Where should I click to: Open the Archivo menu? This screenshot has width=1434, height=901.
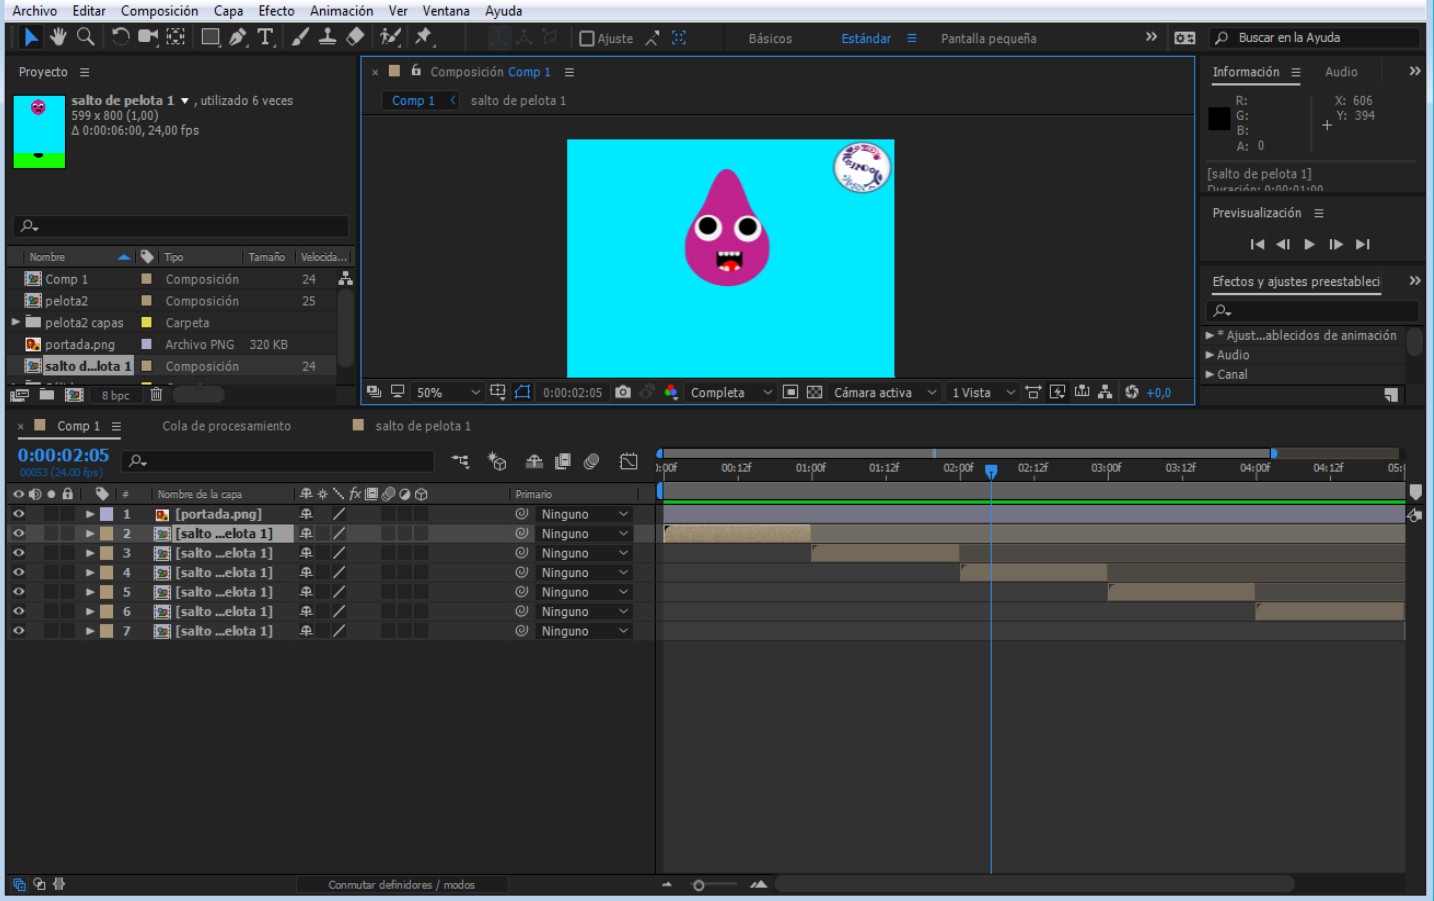tap(34, 11)
